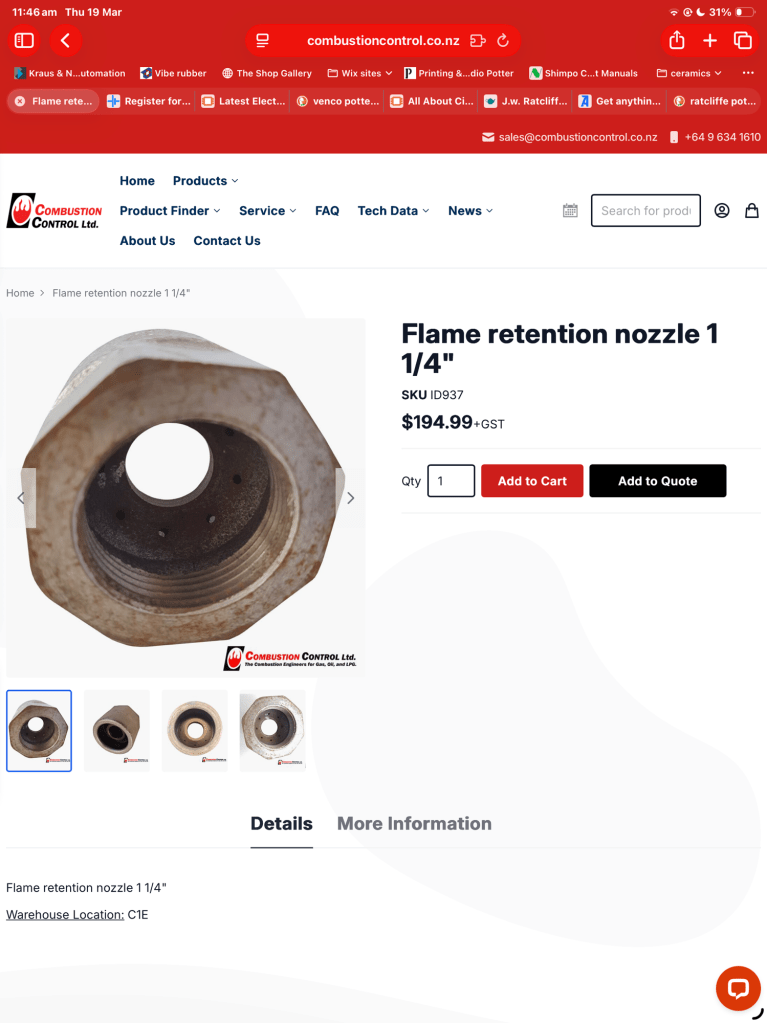Open the user account icon
767x1023 pixels.
point(721,210)
